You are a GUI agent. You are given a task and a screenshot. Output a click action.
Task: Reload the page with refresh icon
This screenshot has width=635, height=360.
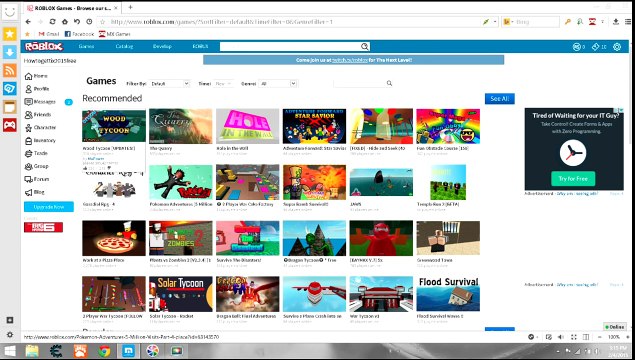click(x=52, y=22)
